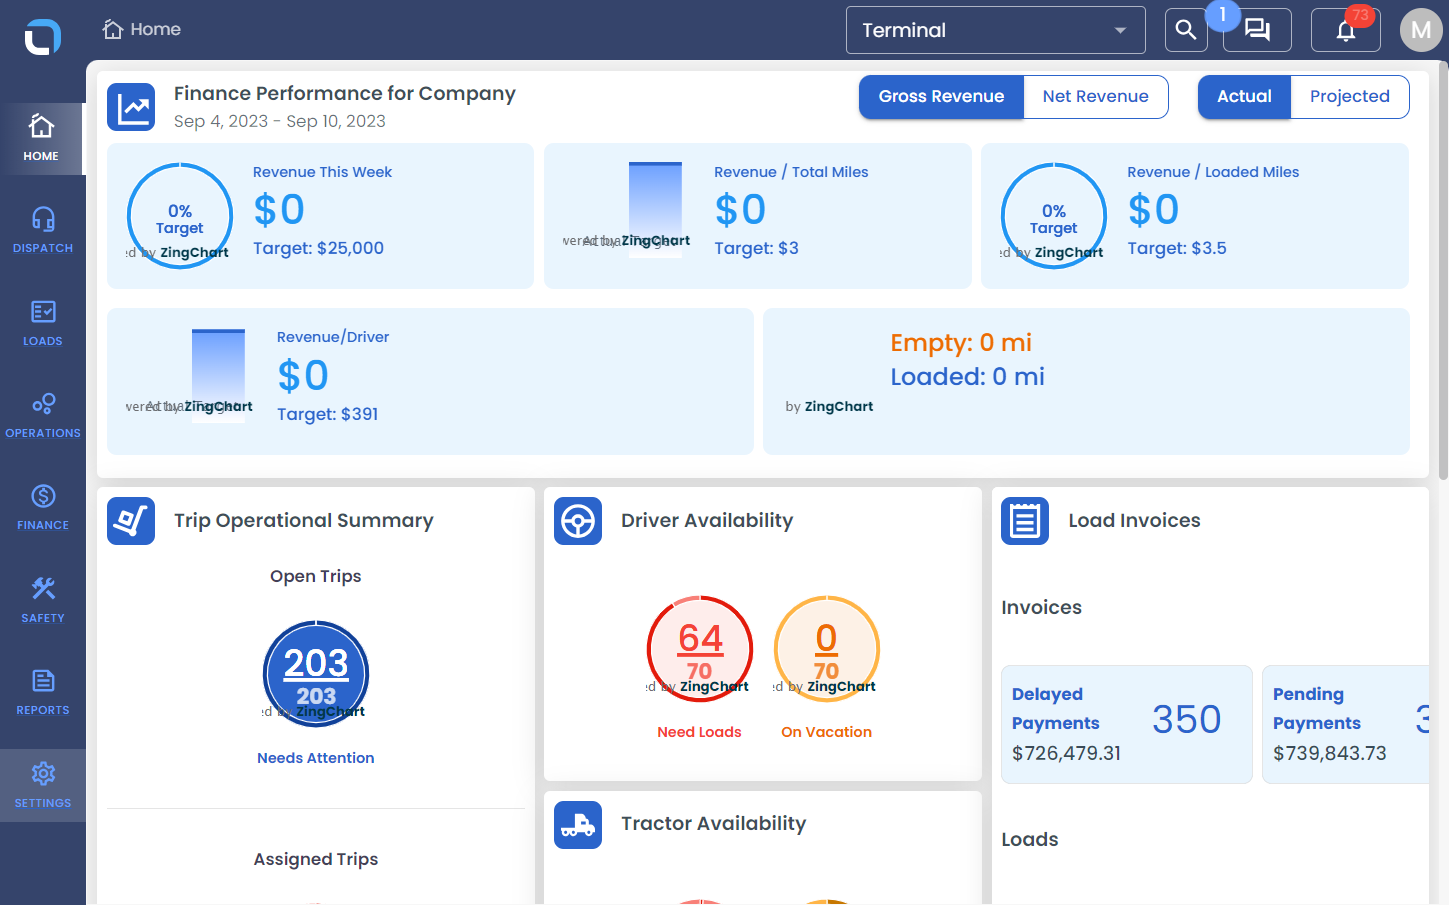Click the company logo icon

tap(42, 37)
